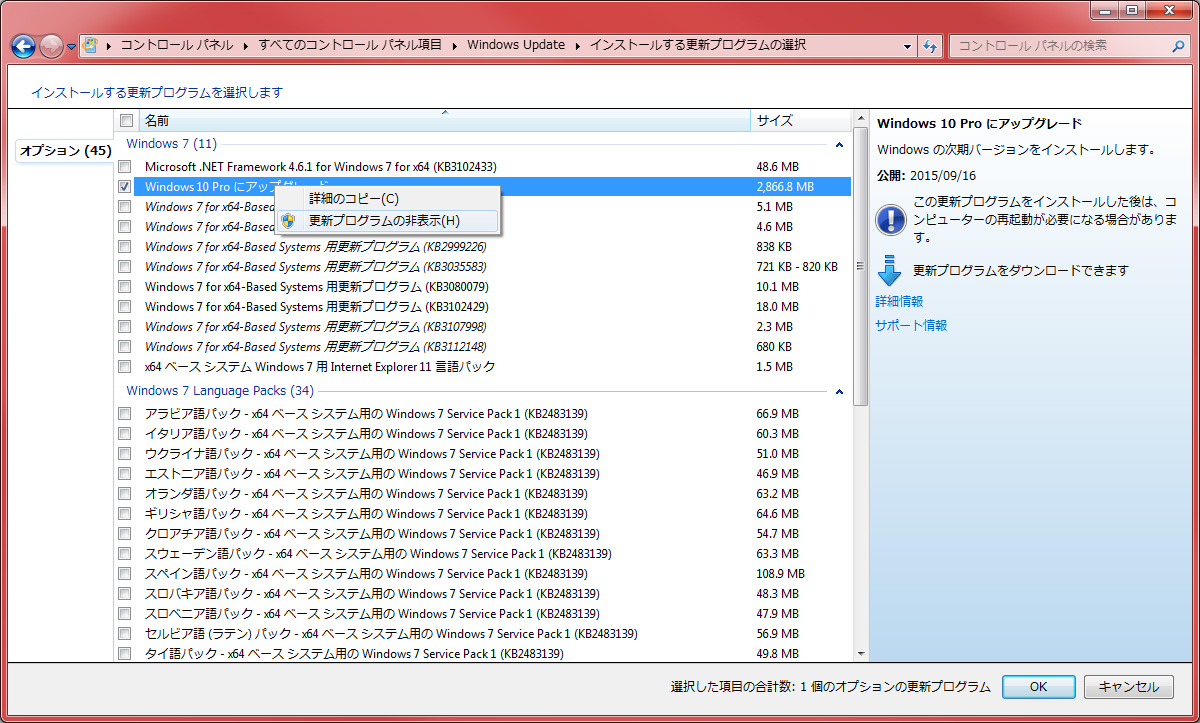Open the address bar history dropdown
This screenshot has height=723, width=1200.
908,46
